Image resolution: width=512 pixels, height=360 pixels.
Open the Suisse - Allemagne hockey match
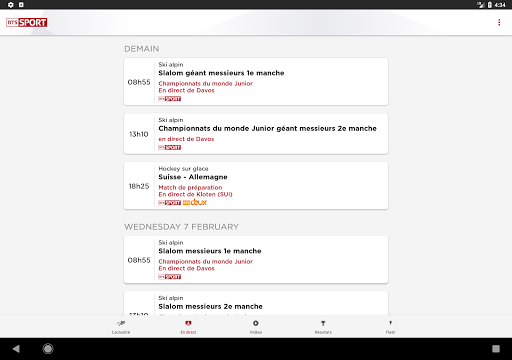coord(256,186)
